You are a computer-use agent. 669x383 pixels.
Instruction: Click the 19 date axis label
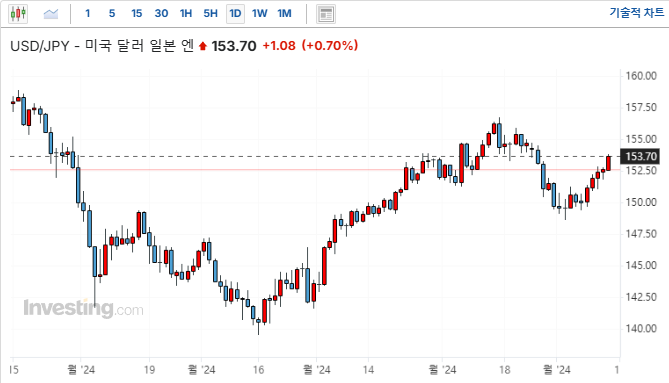click(x=149, y=370)
